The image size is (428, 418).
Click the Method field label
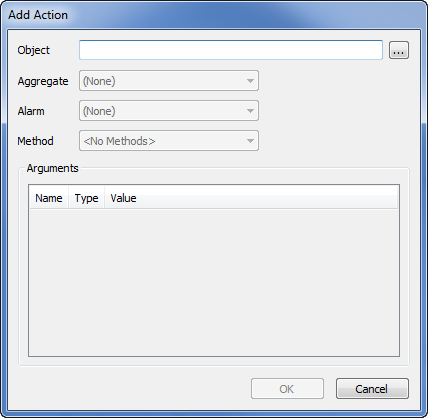35,141
